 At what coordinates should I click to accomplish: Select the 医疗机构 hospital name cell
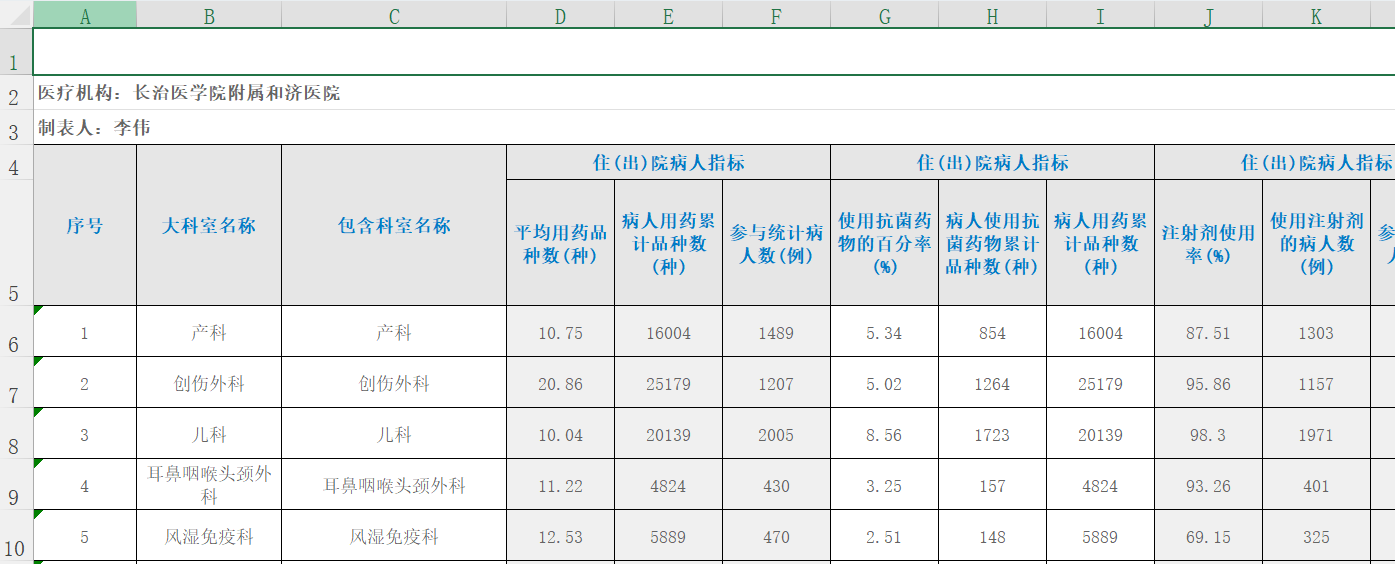click(x=189, y=93)
